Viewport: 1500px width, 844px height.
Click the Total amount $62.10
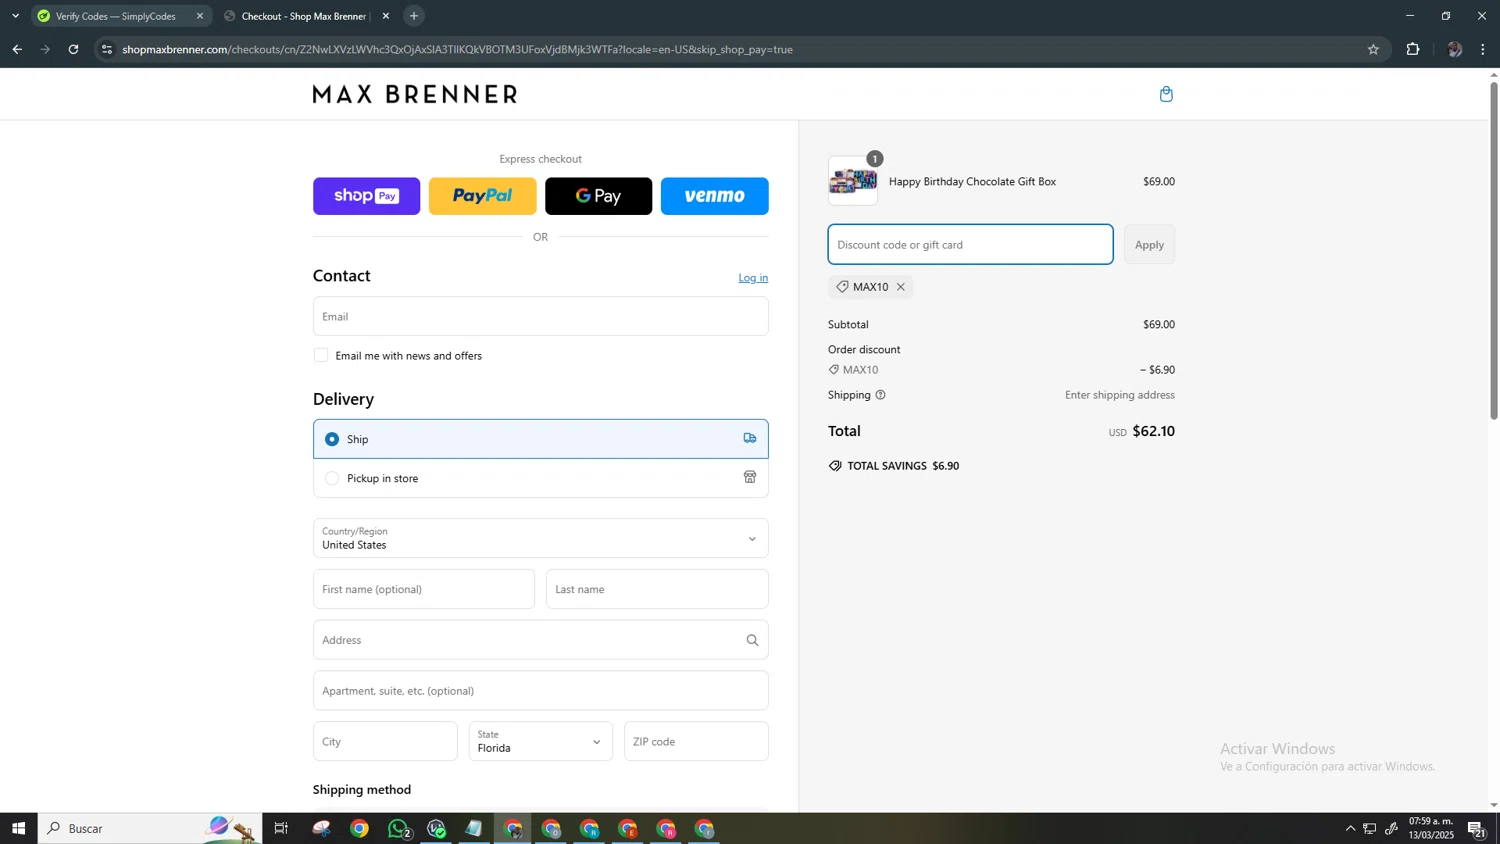click(1153, 431)
